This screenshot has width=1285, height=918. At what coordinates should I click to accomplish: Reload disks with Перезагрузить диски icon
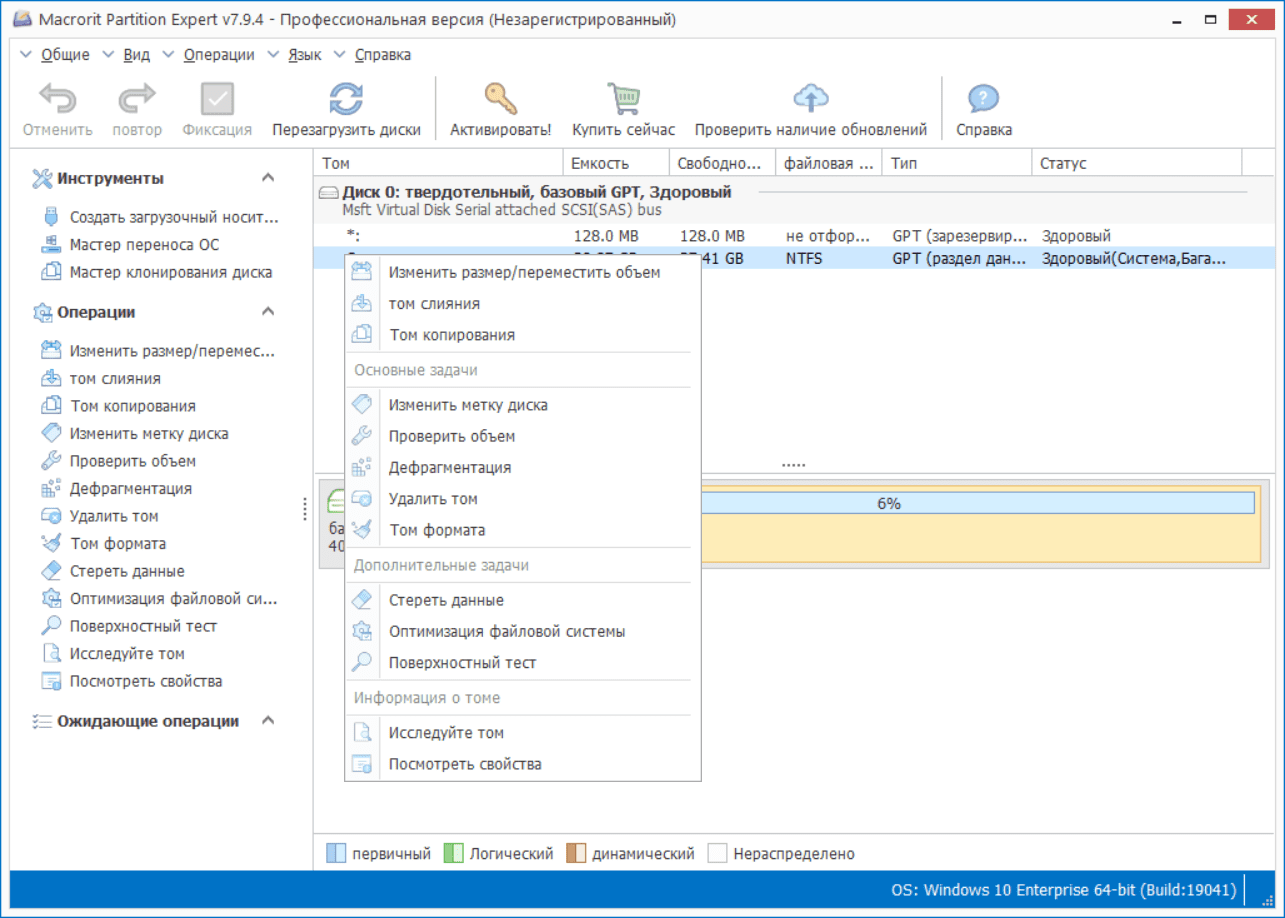(346, 99)
